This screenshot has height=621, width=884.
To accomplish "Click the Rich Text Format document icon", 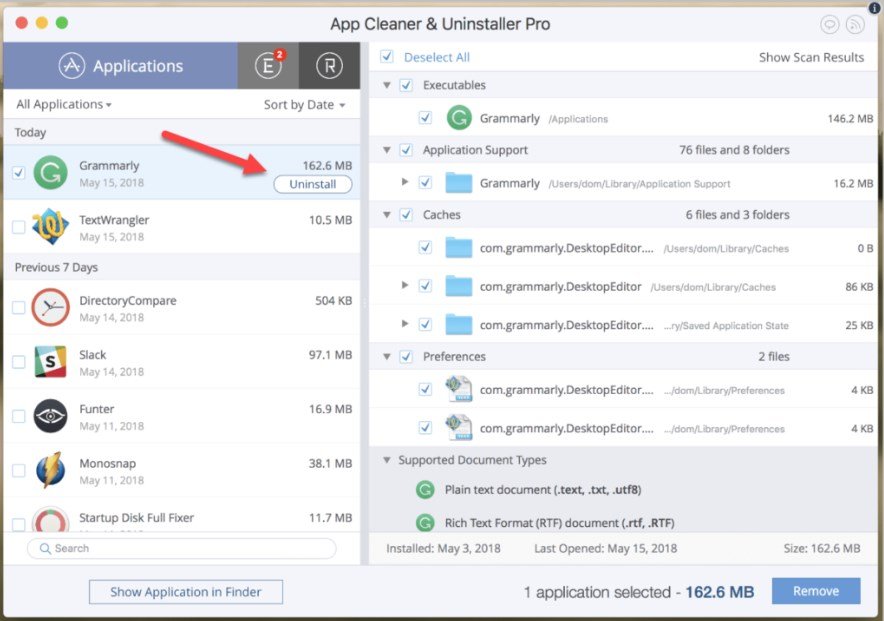I will tap(425, 523).
